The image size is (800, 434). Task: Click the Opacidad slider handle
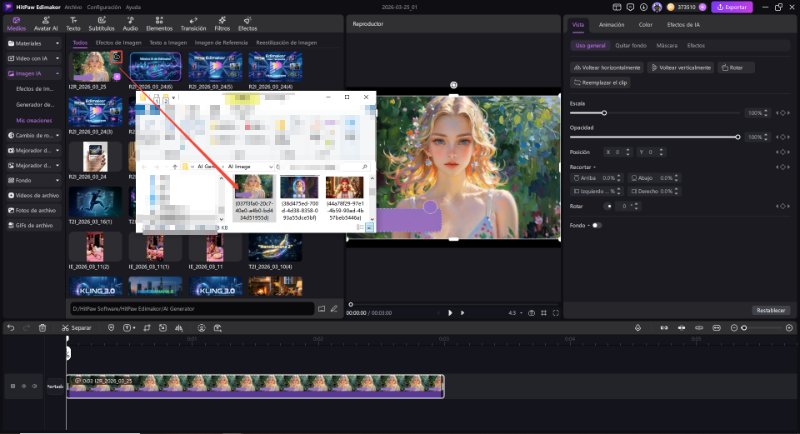738,136
